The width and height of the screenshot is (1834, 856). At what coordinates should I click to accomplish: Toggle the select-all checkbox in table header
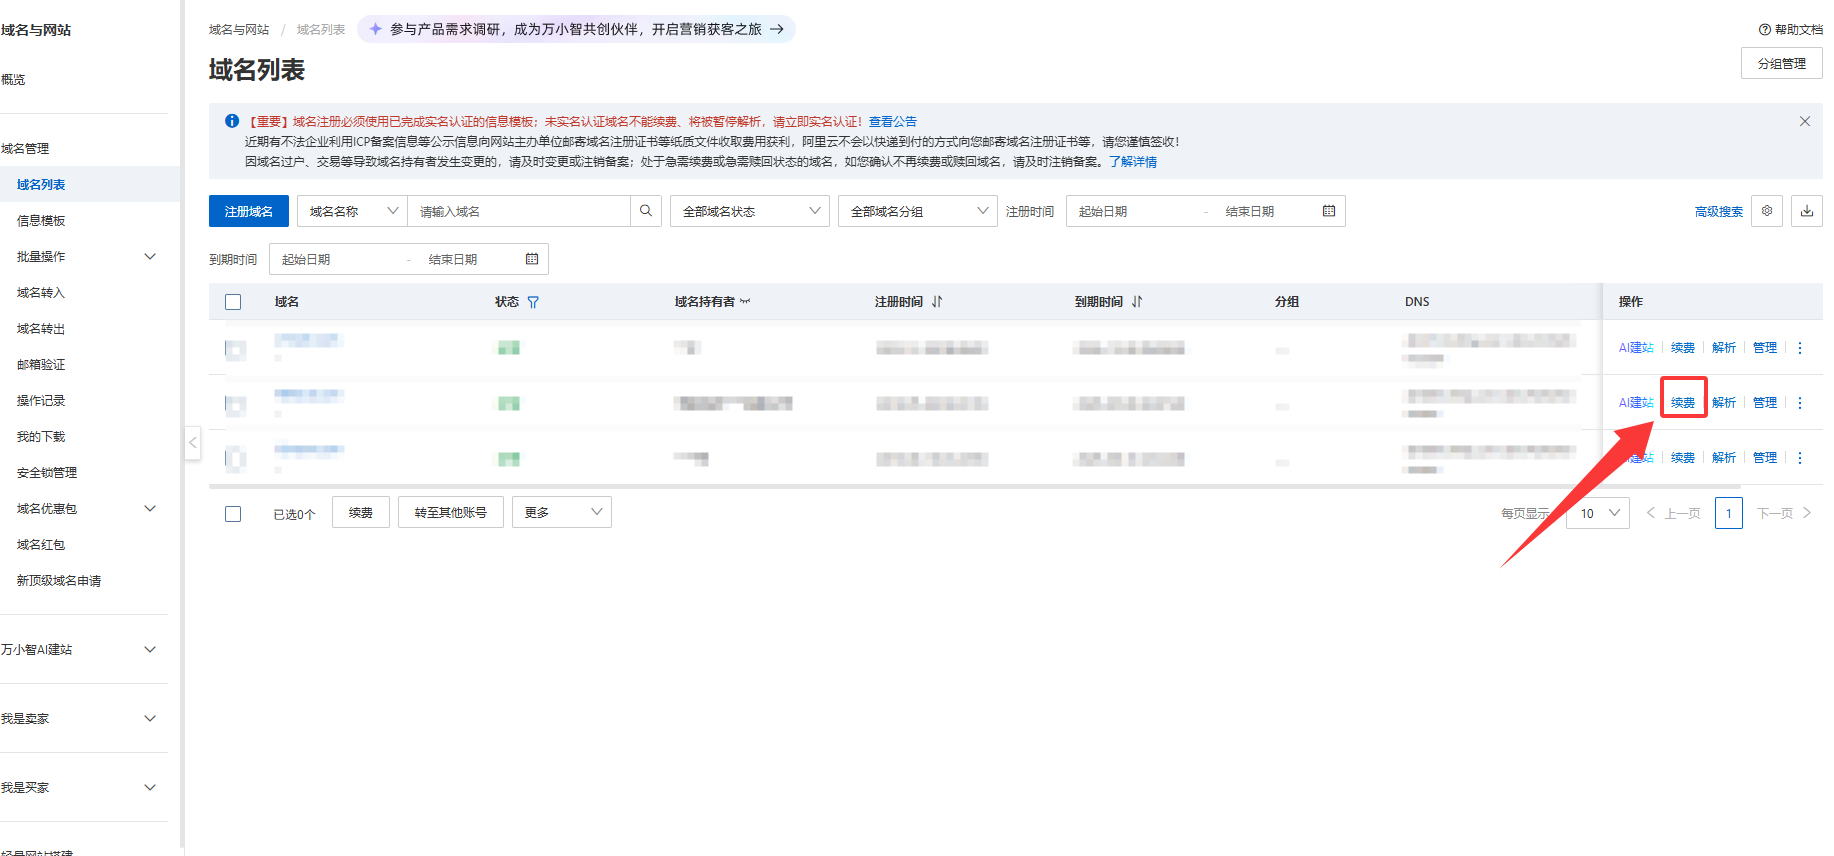(233, 302)
